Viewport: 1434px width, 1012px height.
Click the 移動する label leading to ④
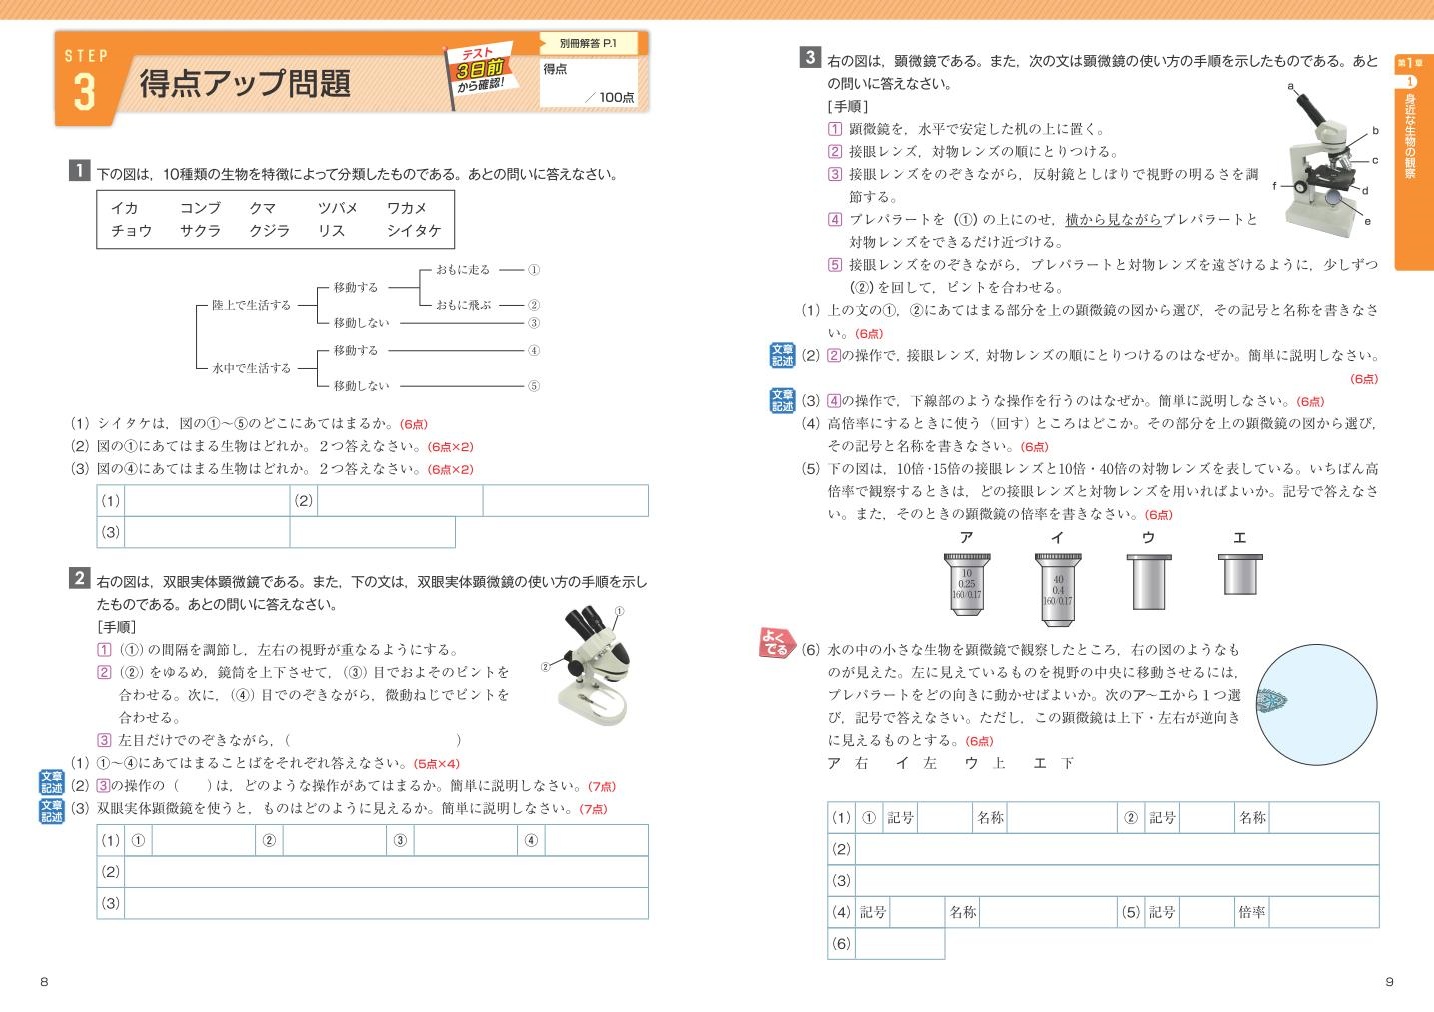356,351
